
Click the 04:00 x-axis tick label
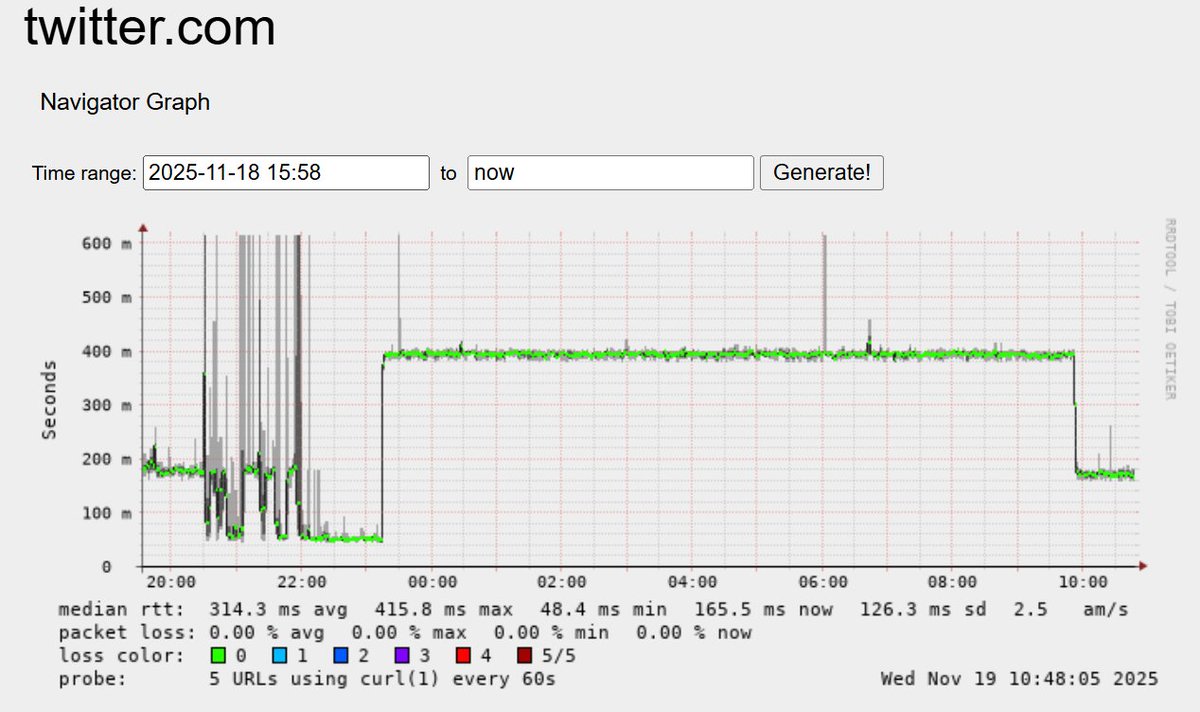coord(692,581)
